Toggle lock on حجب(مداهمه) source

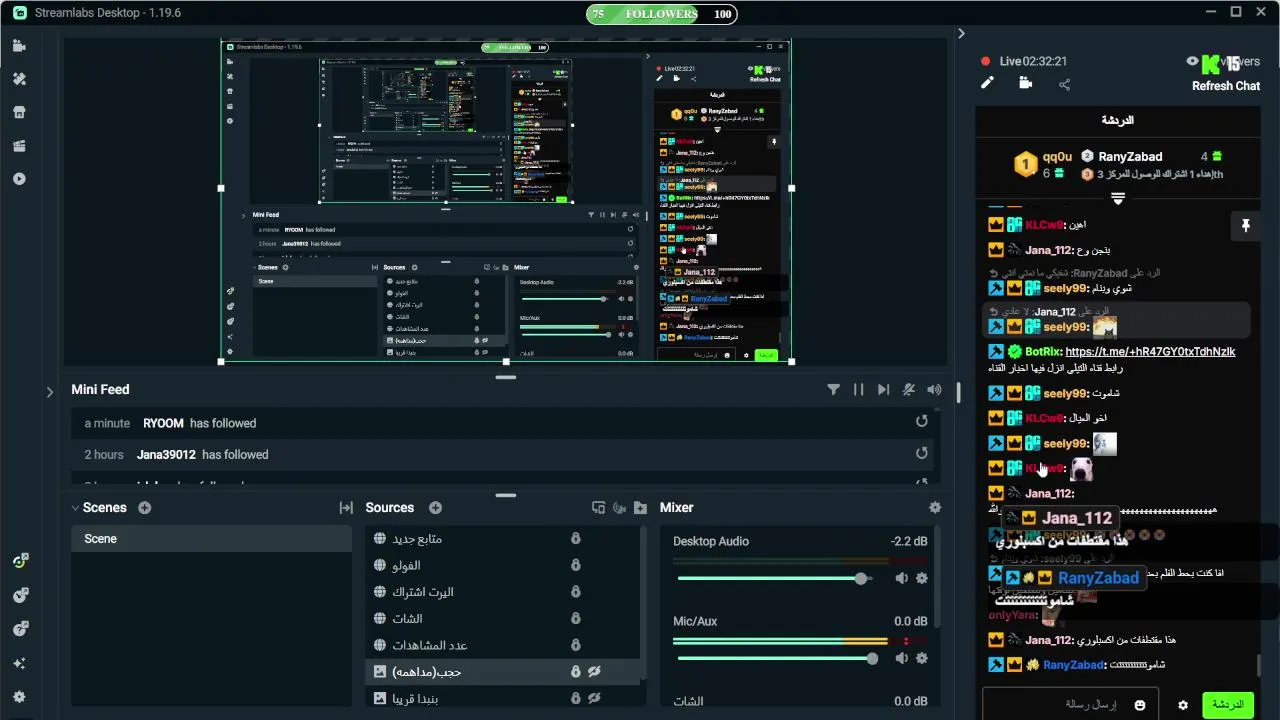coord(575,672)
